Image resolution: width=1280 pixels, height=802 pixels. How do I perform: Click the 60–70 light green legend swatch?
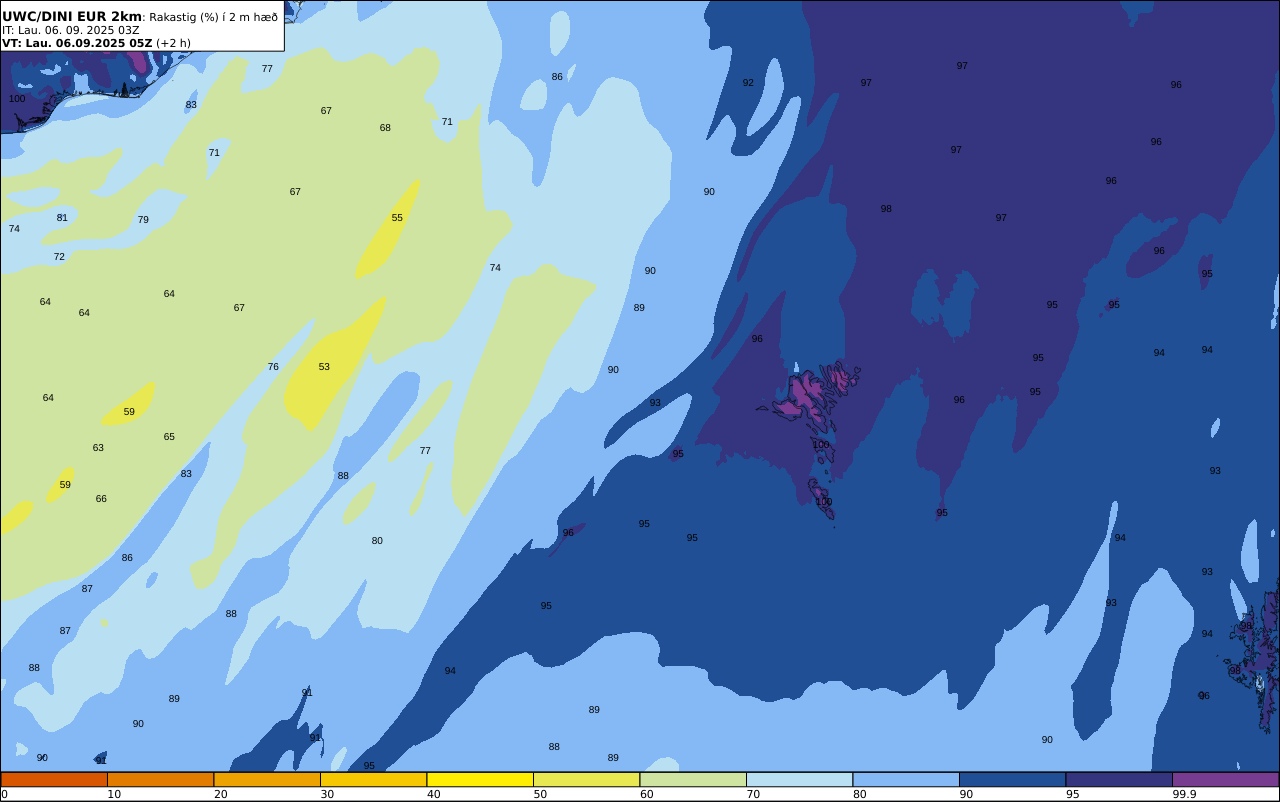click(693, 779)
